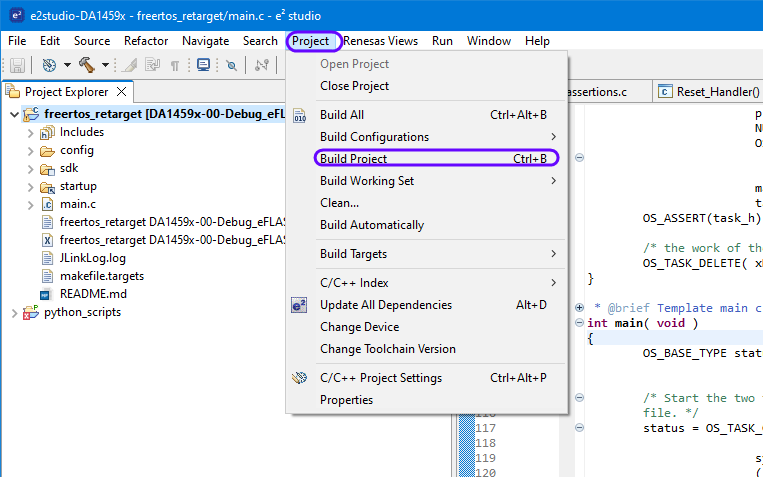The image size is (763, 477).
Task: Click the grayed block selection toolbar icon
Action: (x=153, y=65)
